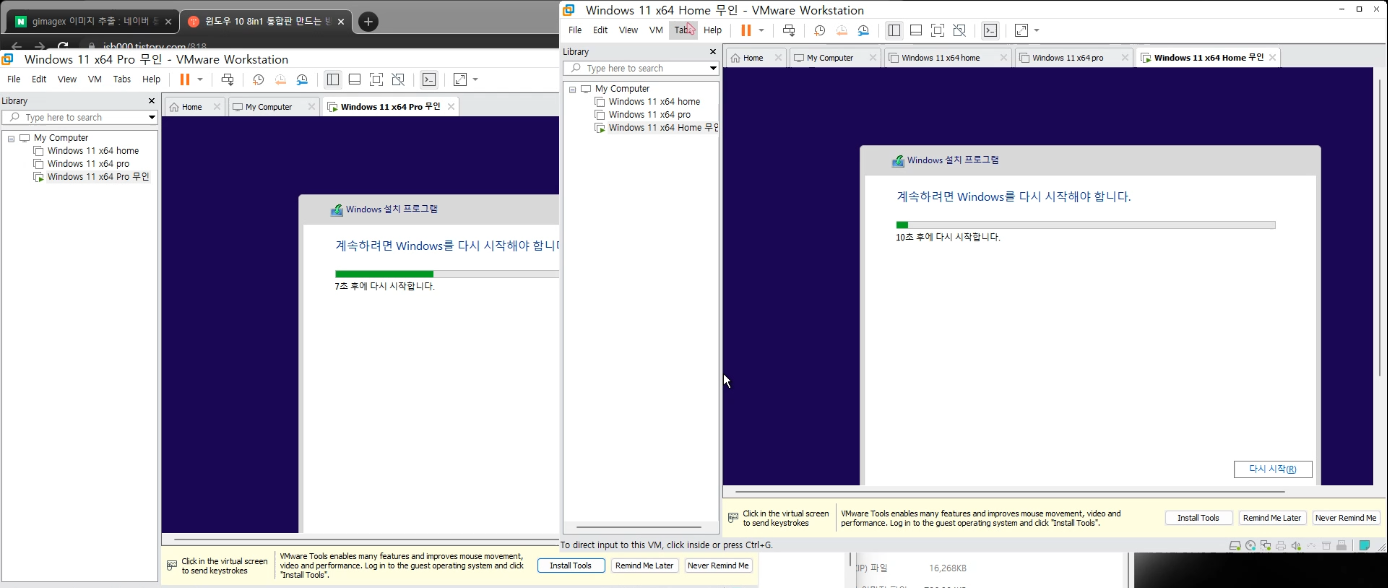Open library search dropdown in the Pro window
Image resolution: width=1388 pixels, height=588 pixels.
152,117
